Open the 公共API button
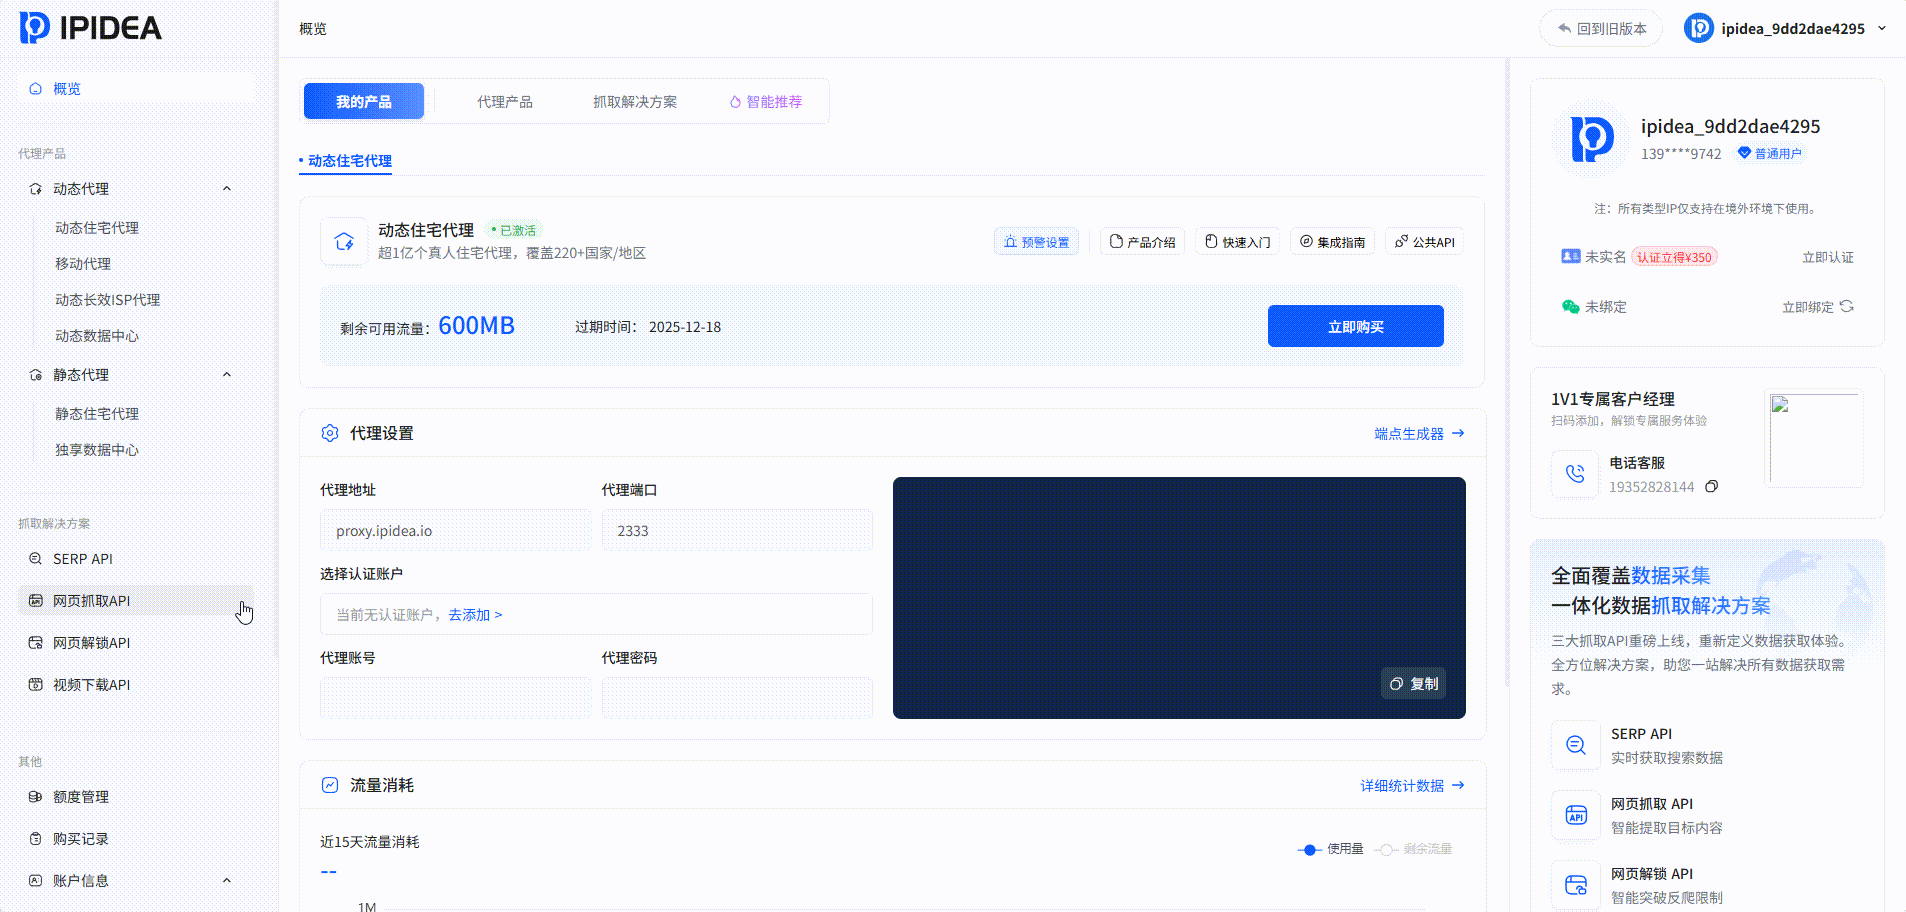The width and height of the screenshot is (1906, 912). tap(1425, 242)
